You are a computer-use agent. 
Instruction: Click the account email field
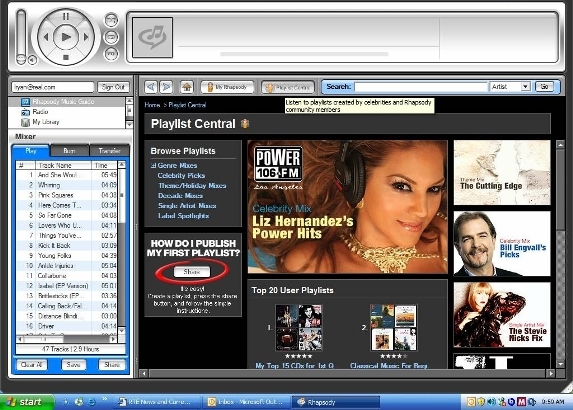coord(53,87)
